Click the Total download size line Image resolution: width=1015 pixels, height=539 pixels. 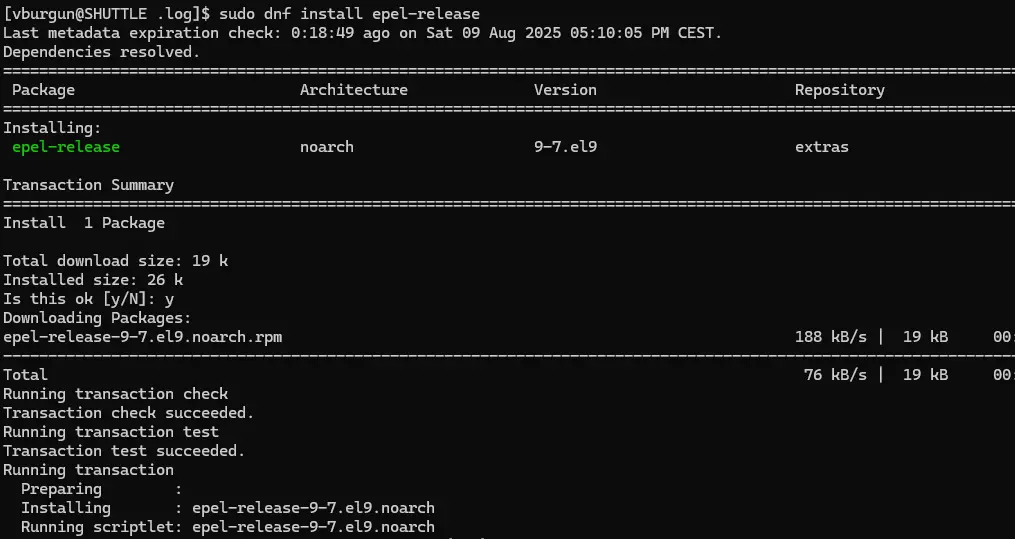115,261
